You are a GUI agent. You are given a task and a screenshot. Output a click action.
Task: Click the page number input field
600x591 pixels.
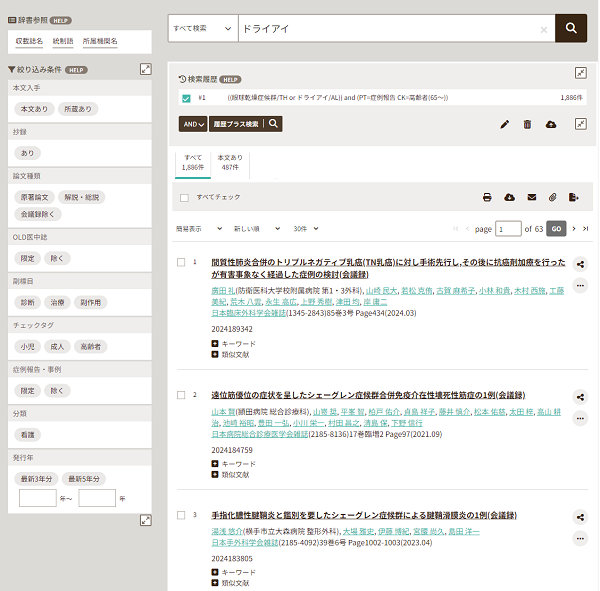[508, 229]
